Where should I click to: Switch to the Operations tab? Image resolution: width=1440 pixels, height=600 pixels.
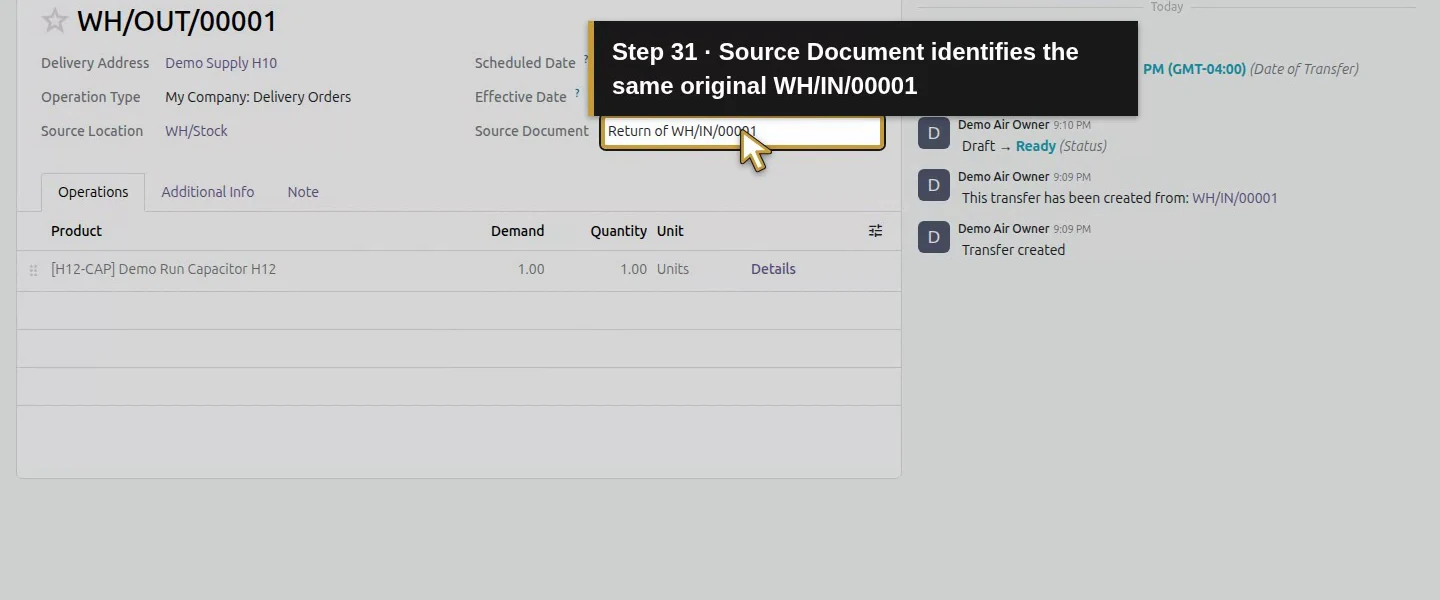pos(93,192)
